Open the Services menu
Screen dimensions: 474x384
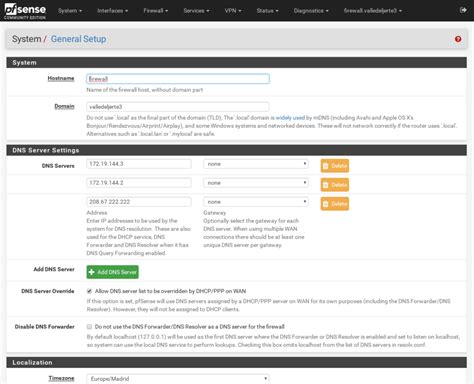point(196,11)
